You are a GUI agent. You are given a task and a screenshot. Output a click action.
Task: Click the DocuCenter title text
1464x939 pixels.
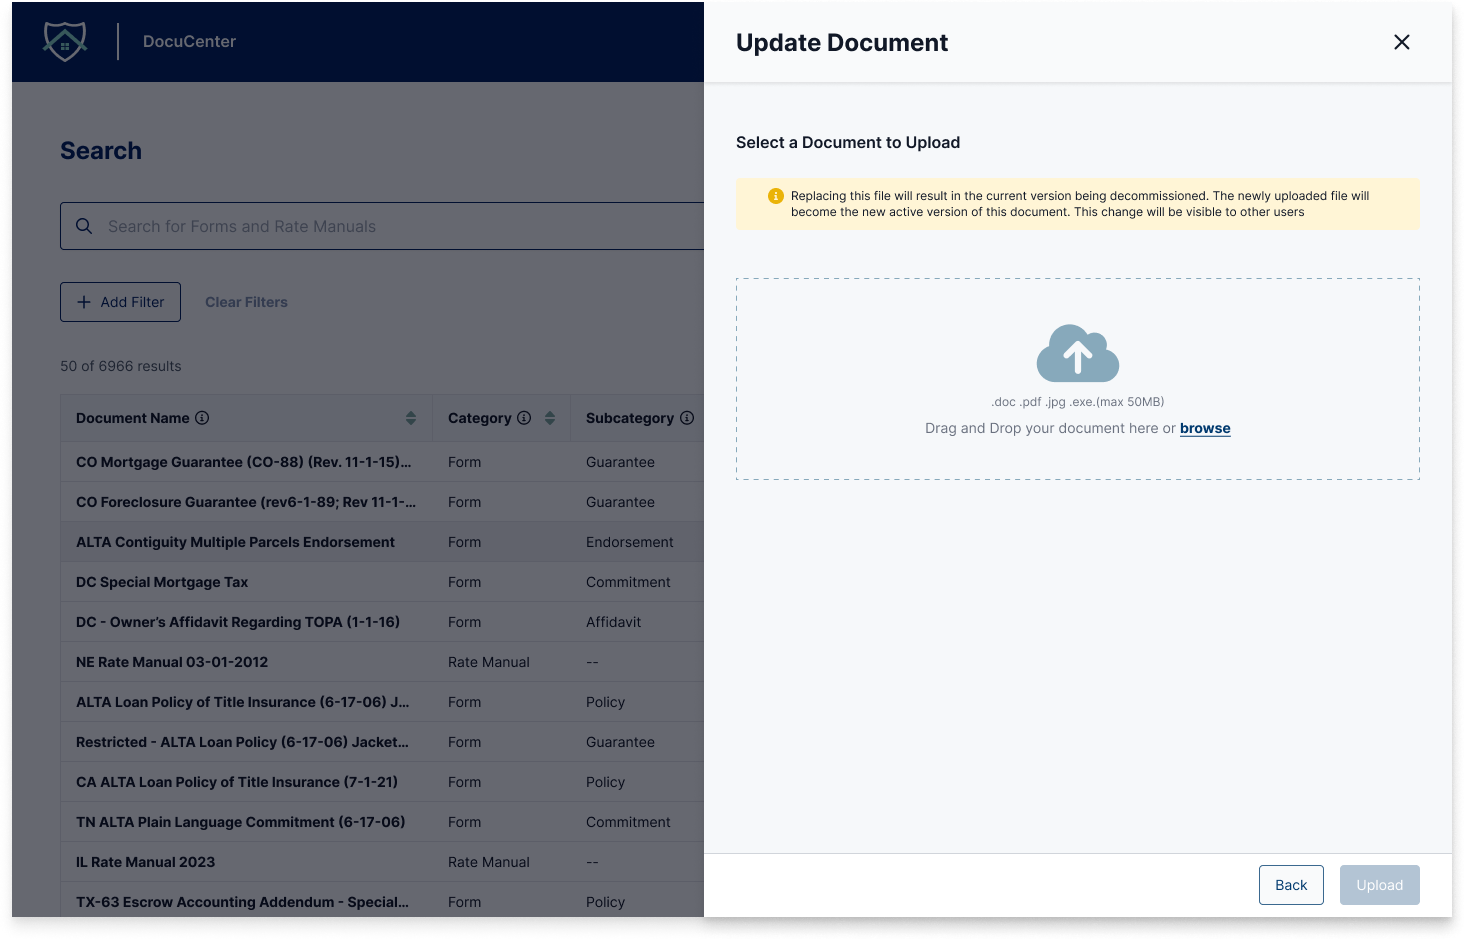coord(189,41)
